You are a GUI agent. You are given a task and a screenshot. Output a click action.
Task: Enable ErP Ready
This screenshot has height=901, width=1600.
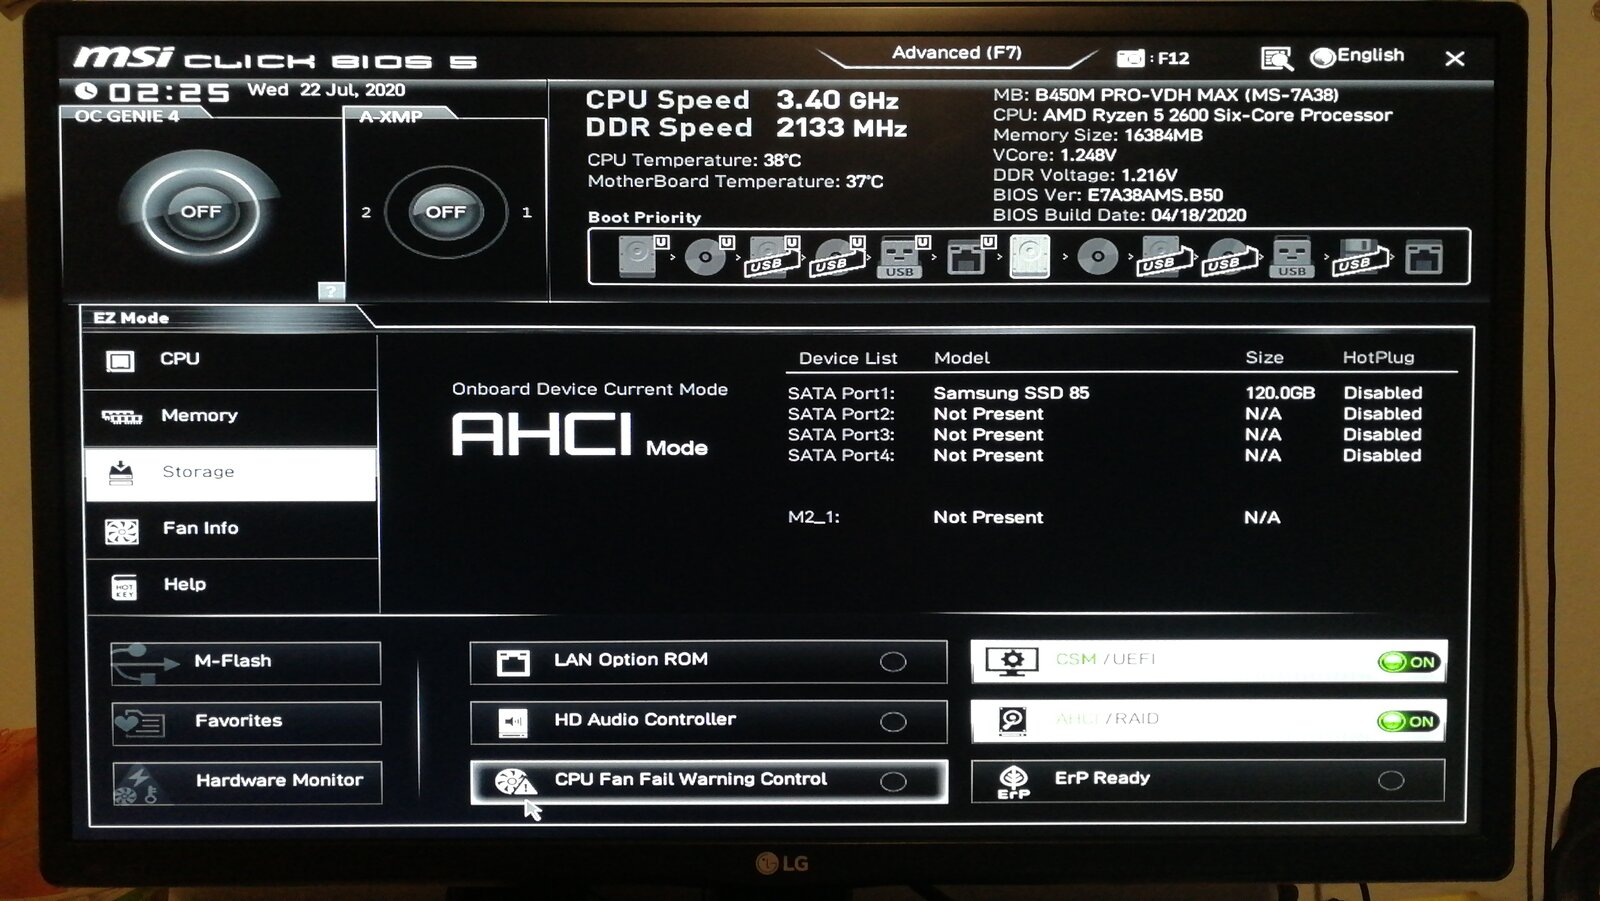[1208, 780]
